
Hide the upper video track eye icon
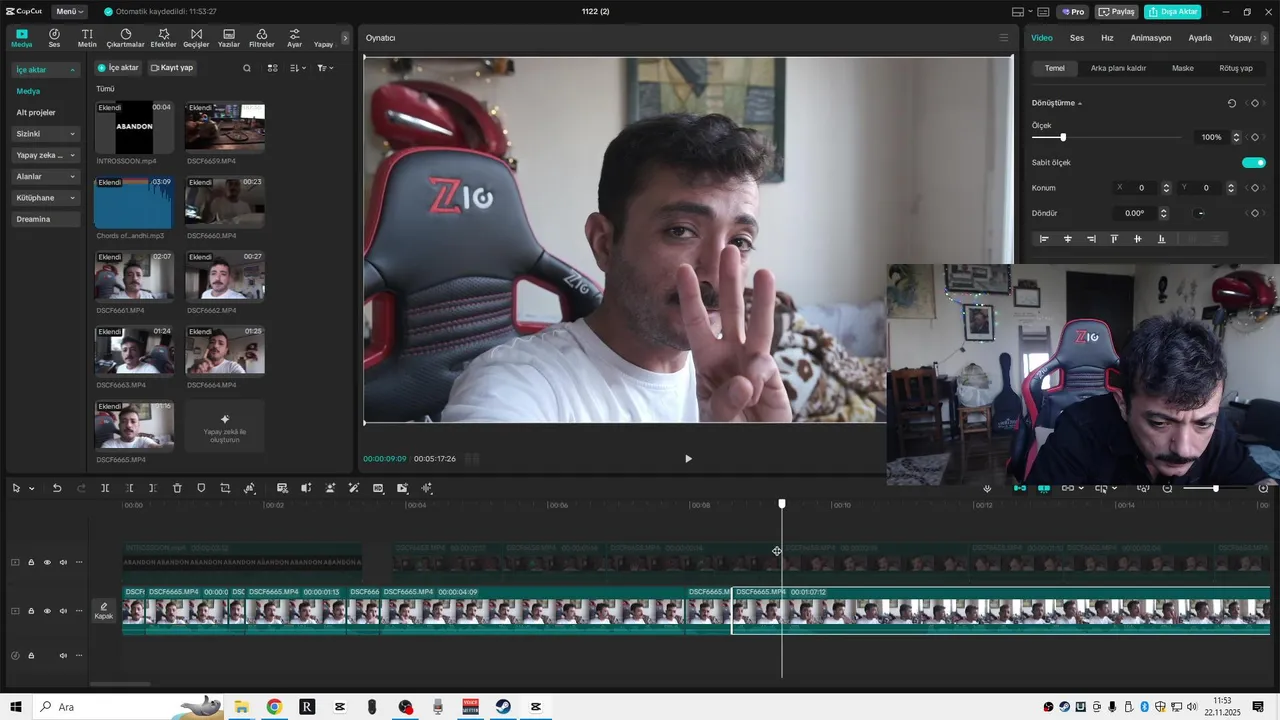(47, 562)
